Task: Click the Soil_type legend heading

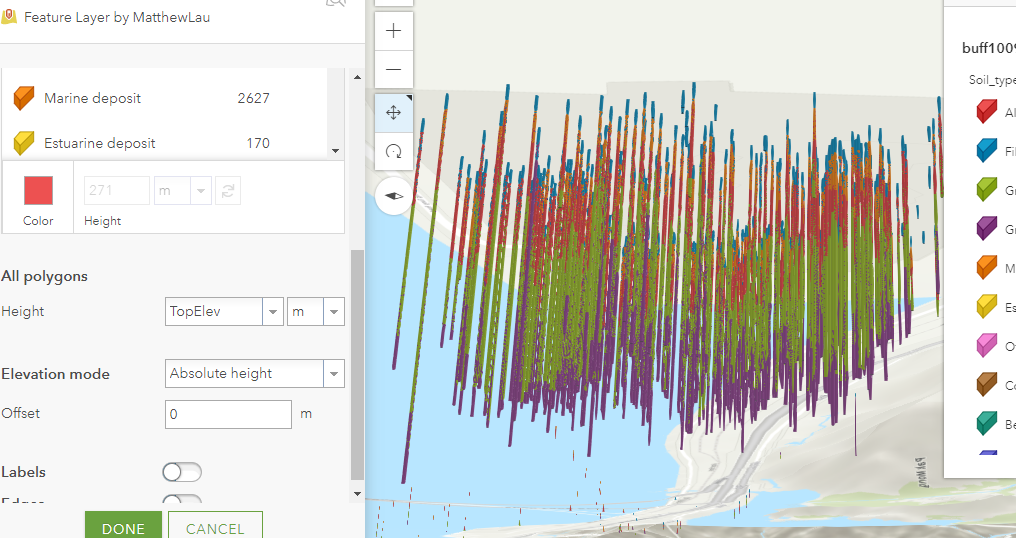Action: [992, 80]
